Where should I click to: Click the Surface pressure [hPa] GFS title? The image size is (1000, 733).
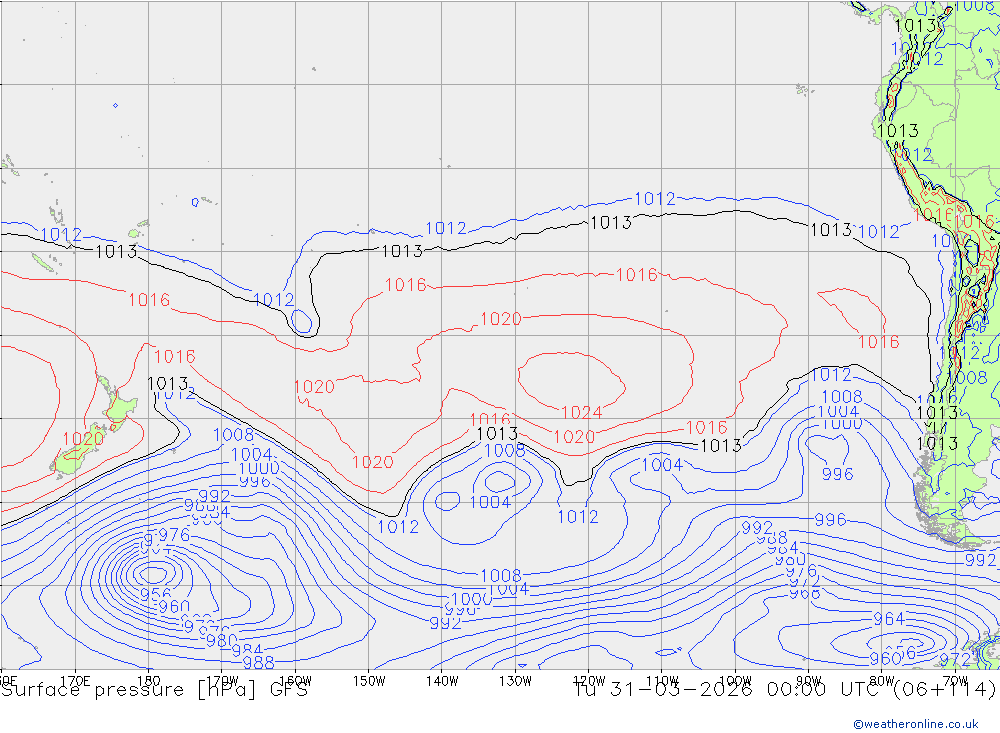pyautogui.click(x=155, y=690)
